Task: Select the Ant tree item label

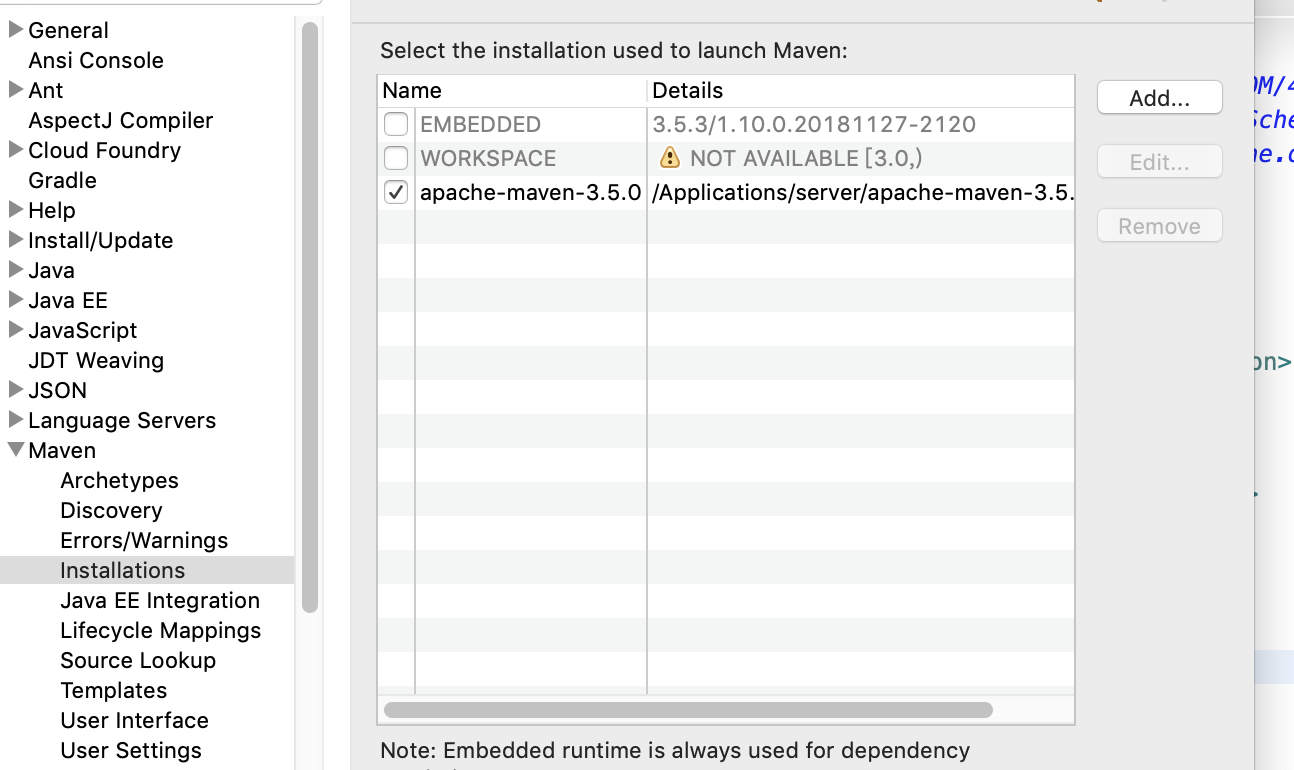Action: (46, 90)
